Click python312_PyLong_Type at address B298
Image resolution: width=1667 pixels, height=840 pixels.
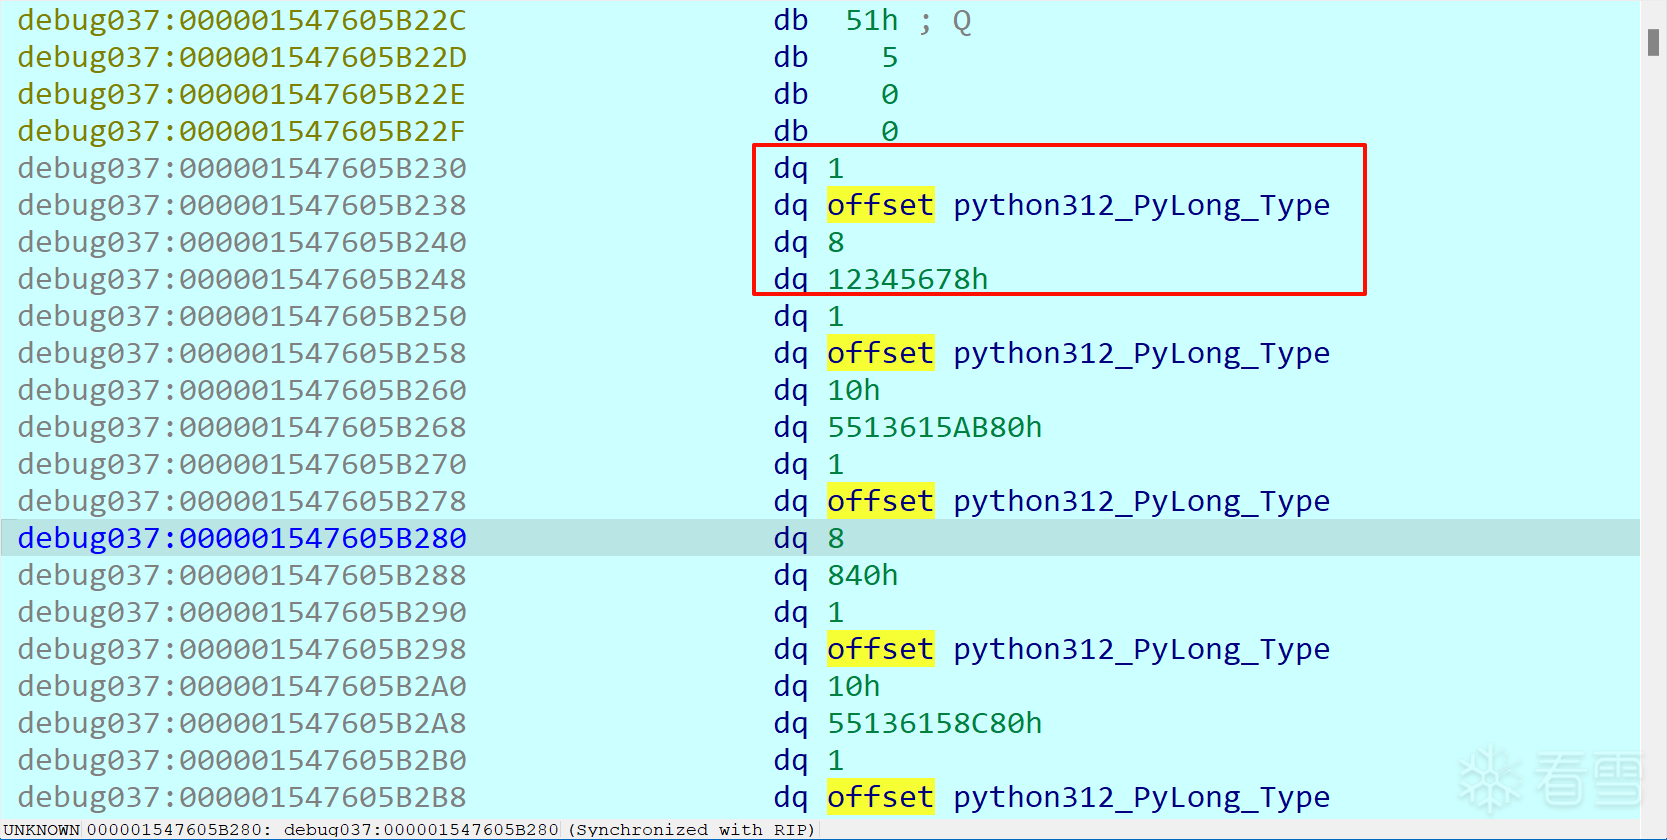1141,650
